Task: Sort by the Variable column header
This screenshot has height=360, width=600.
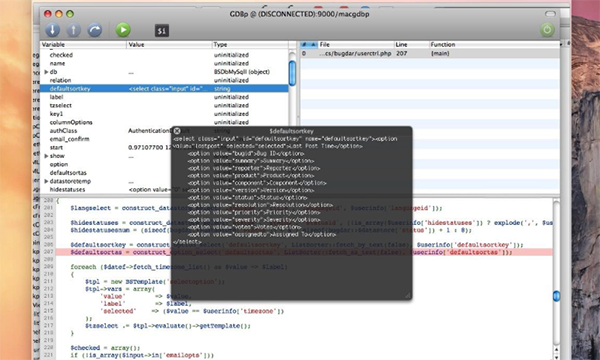Action: tap(83, 44)
